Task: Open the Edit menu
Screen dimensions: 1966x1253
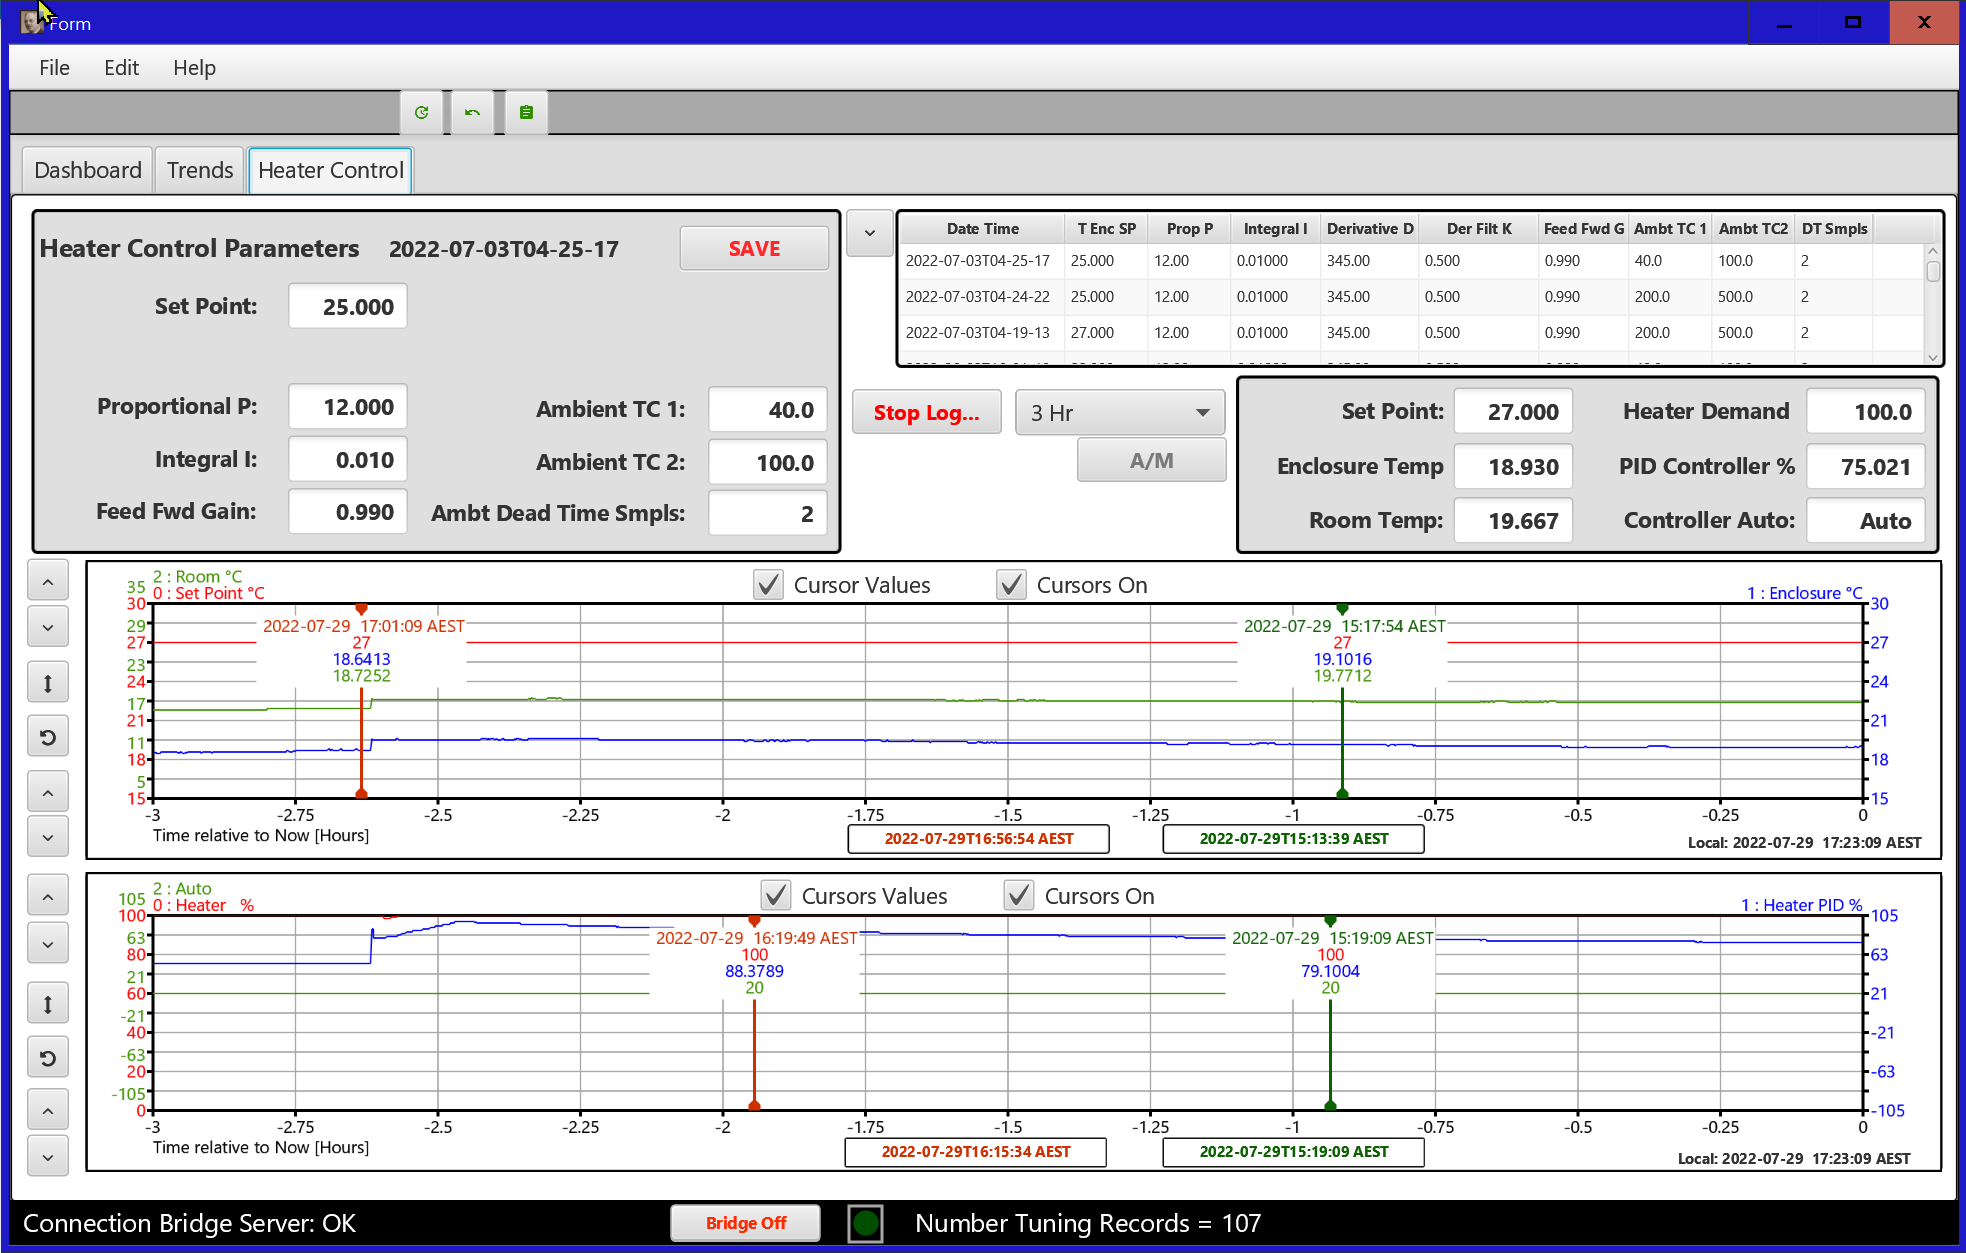Action: click(121, 68)
